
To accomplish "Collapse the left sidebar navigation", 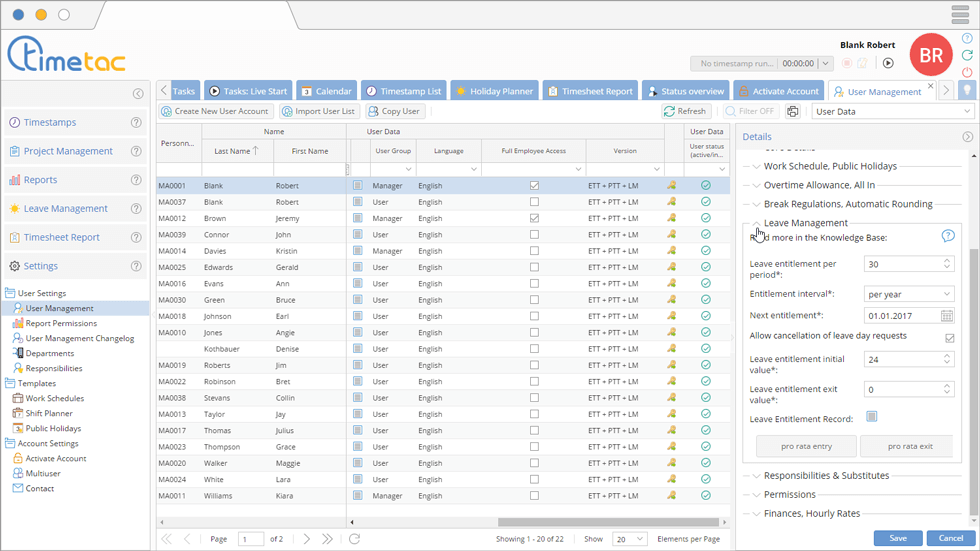I will [x=138, y=94].
